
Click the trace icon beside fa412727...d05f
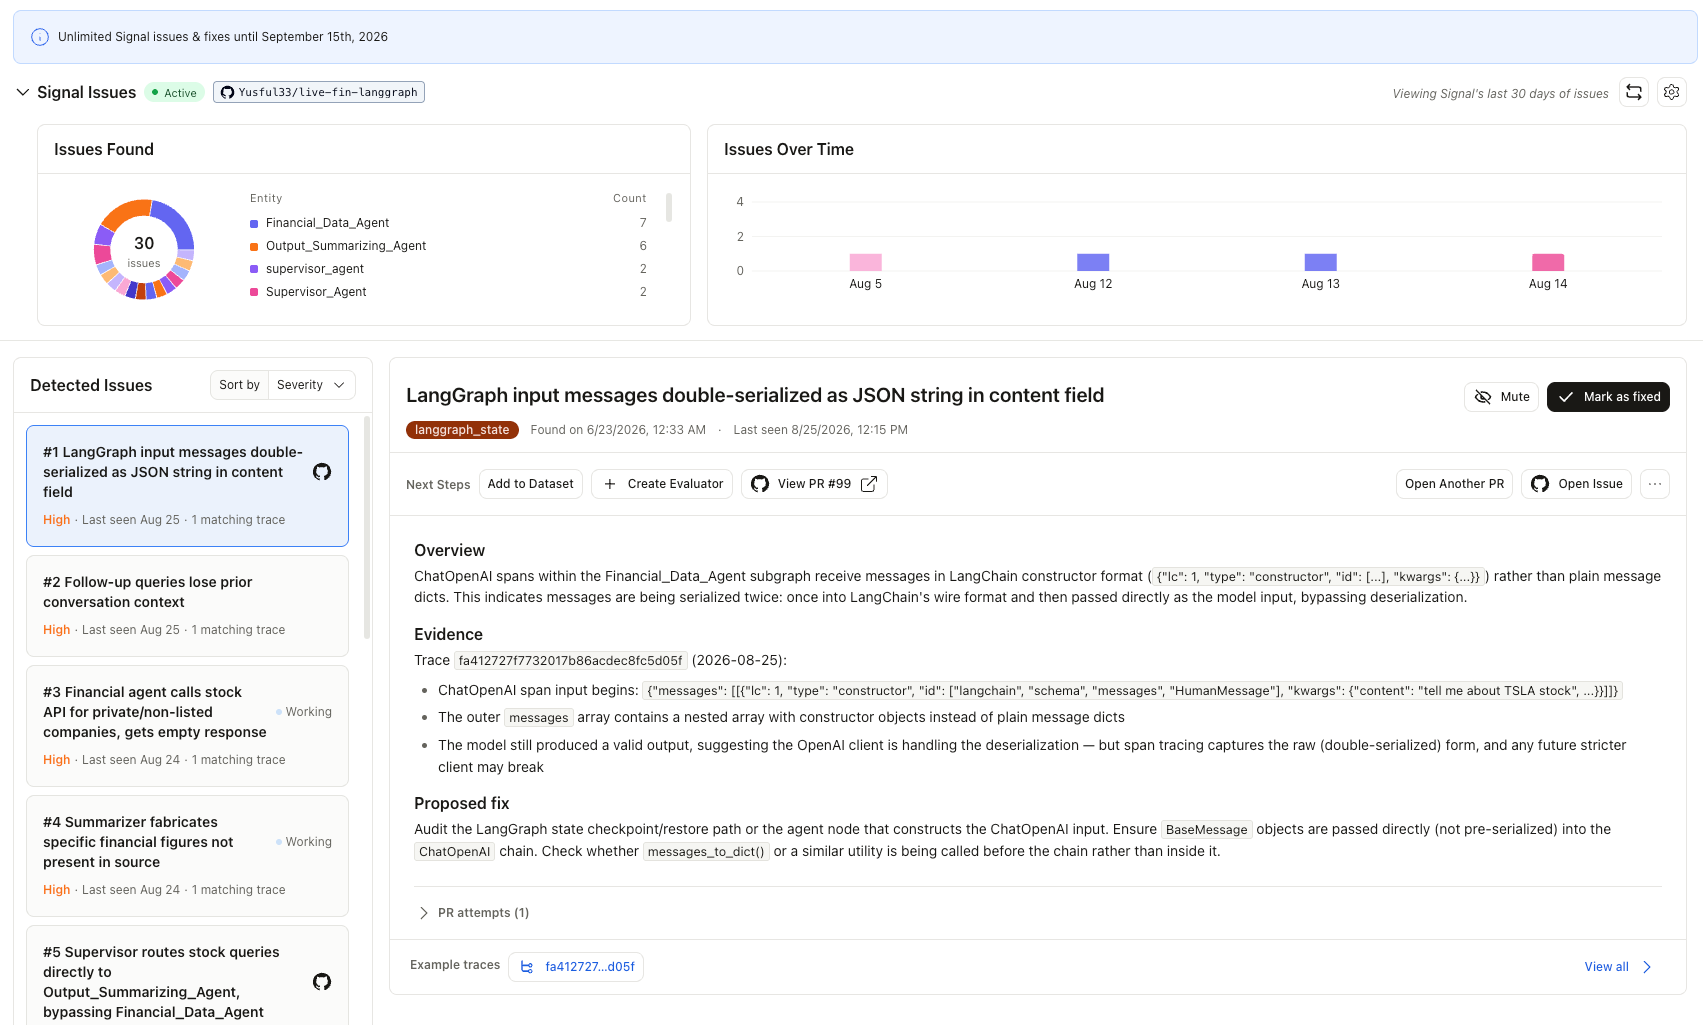[527, 967]
